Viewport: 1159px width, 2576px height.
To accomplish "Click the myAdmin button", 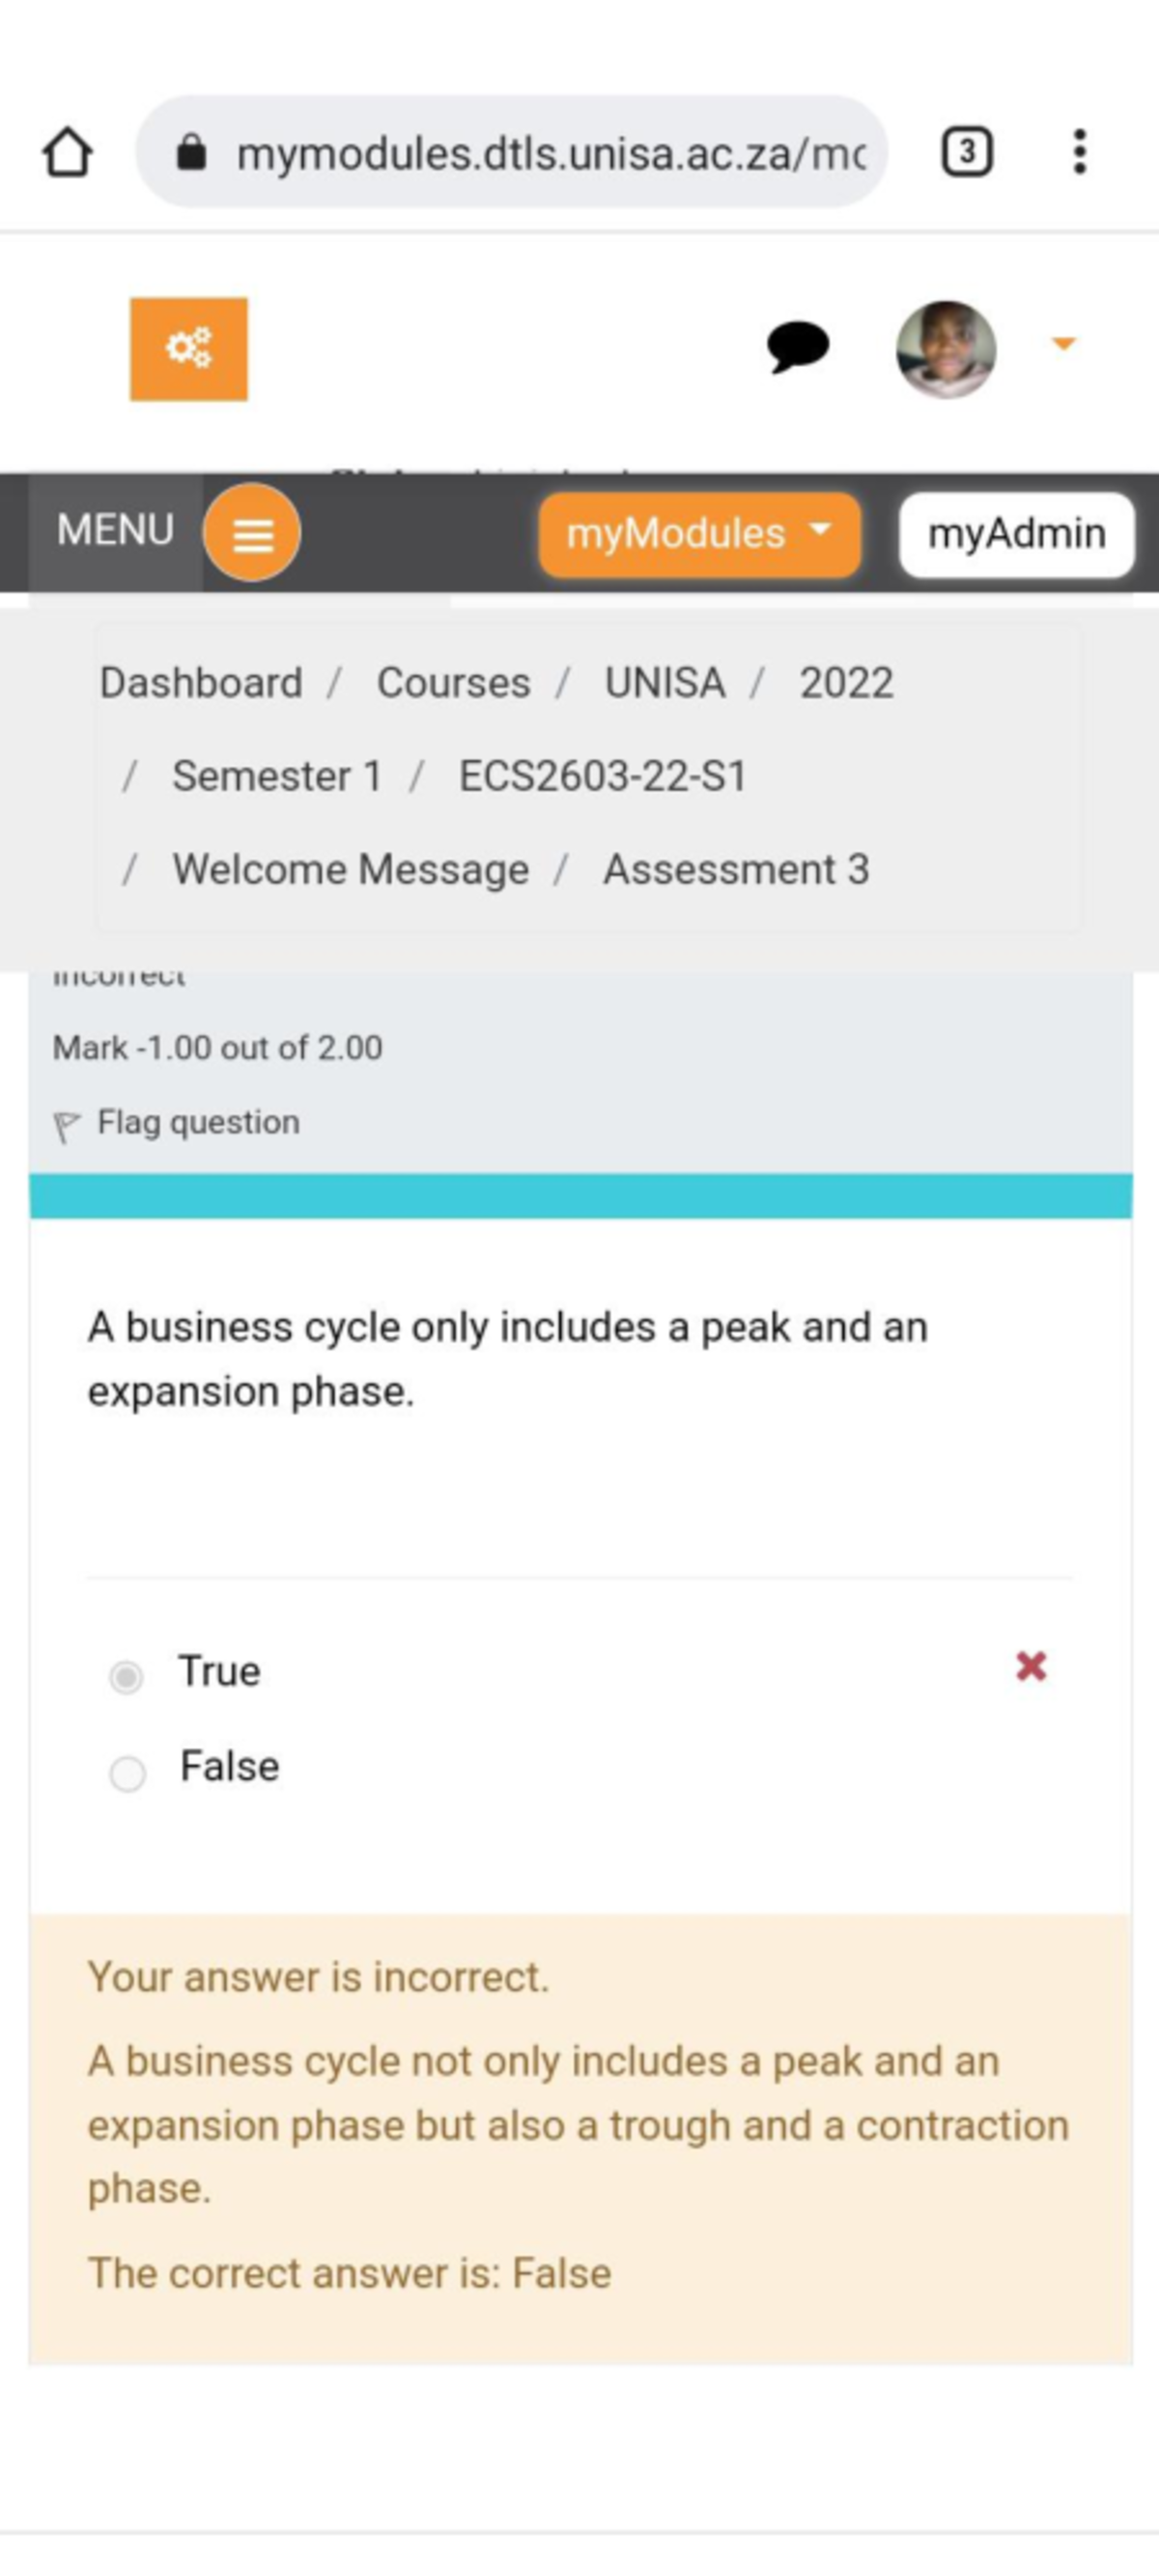I will tap(1016, 534).
